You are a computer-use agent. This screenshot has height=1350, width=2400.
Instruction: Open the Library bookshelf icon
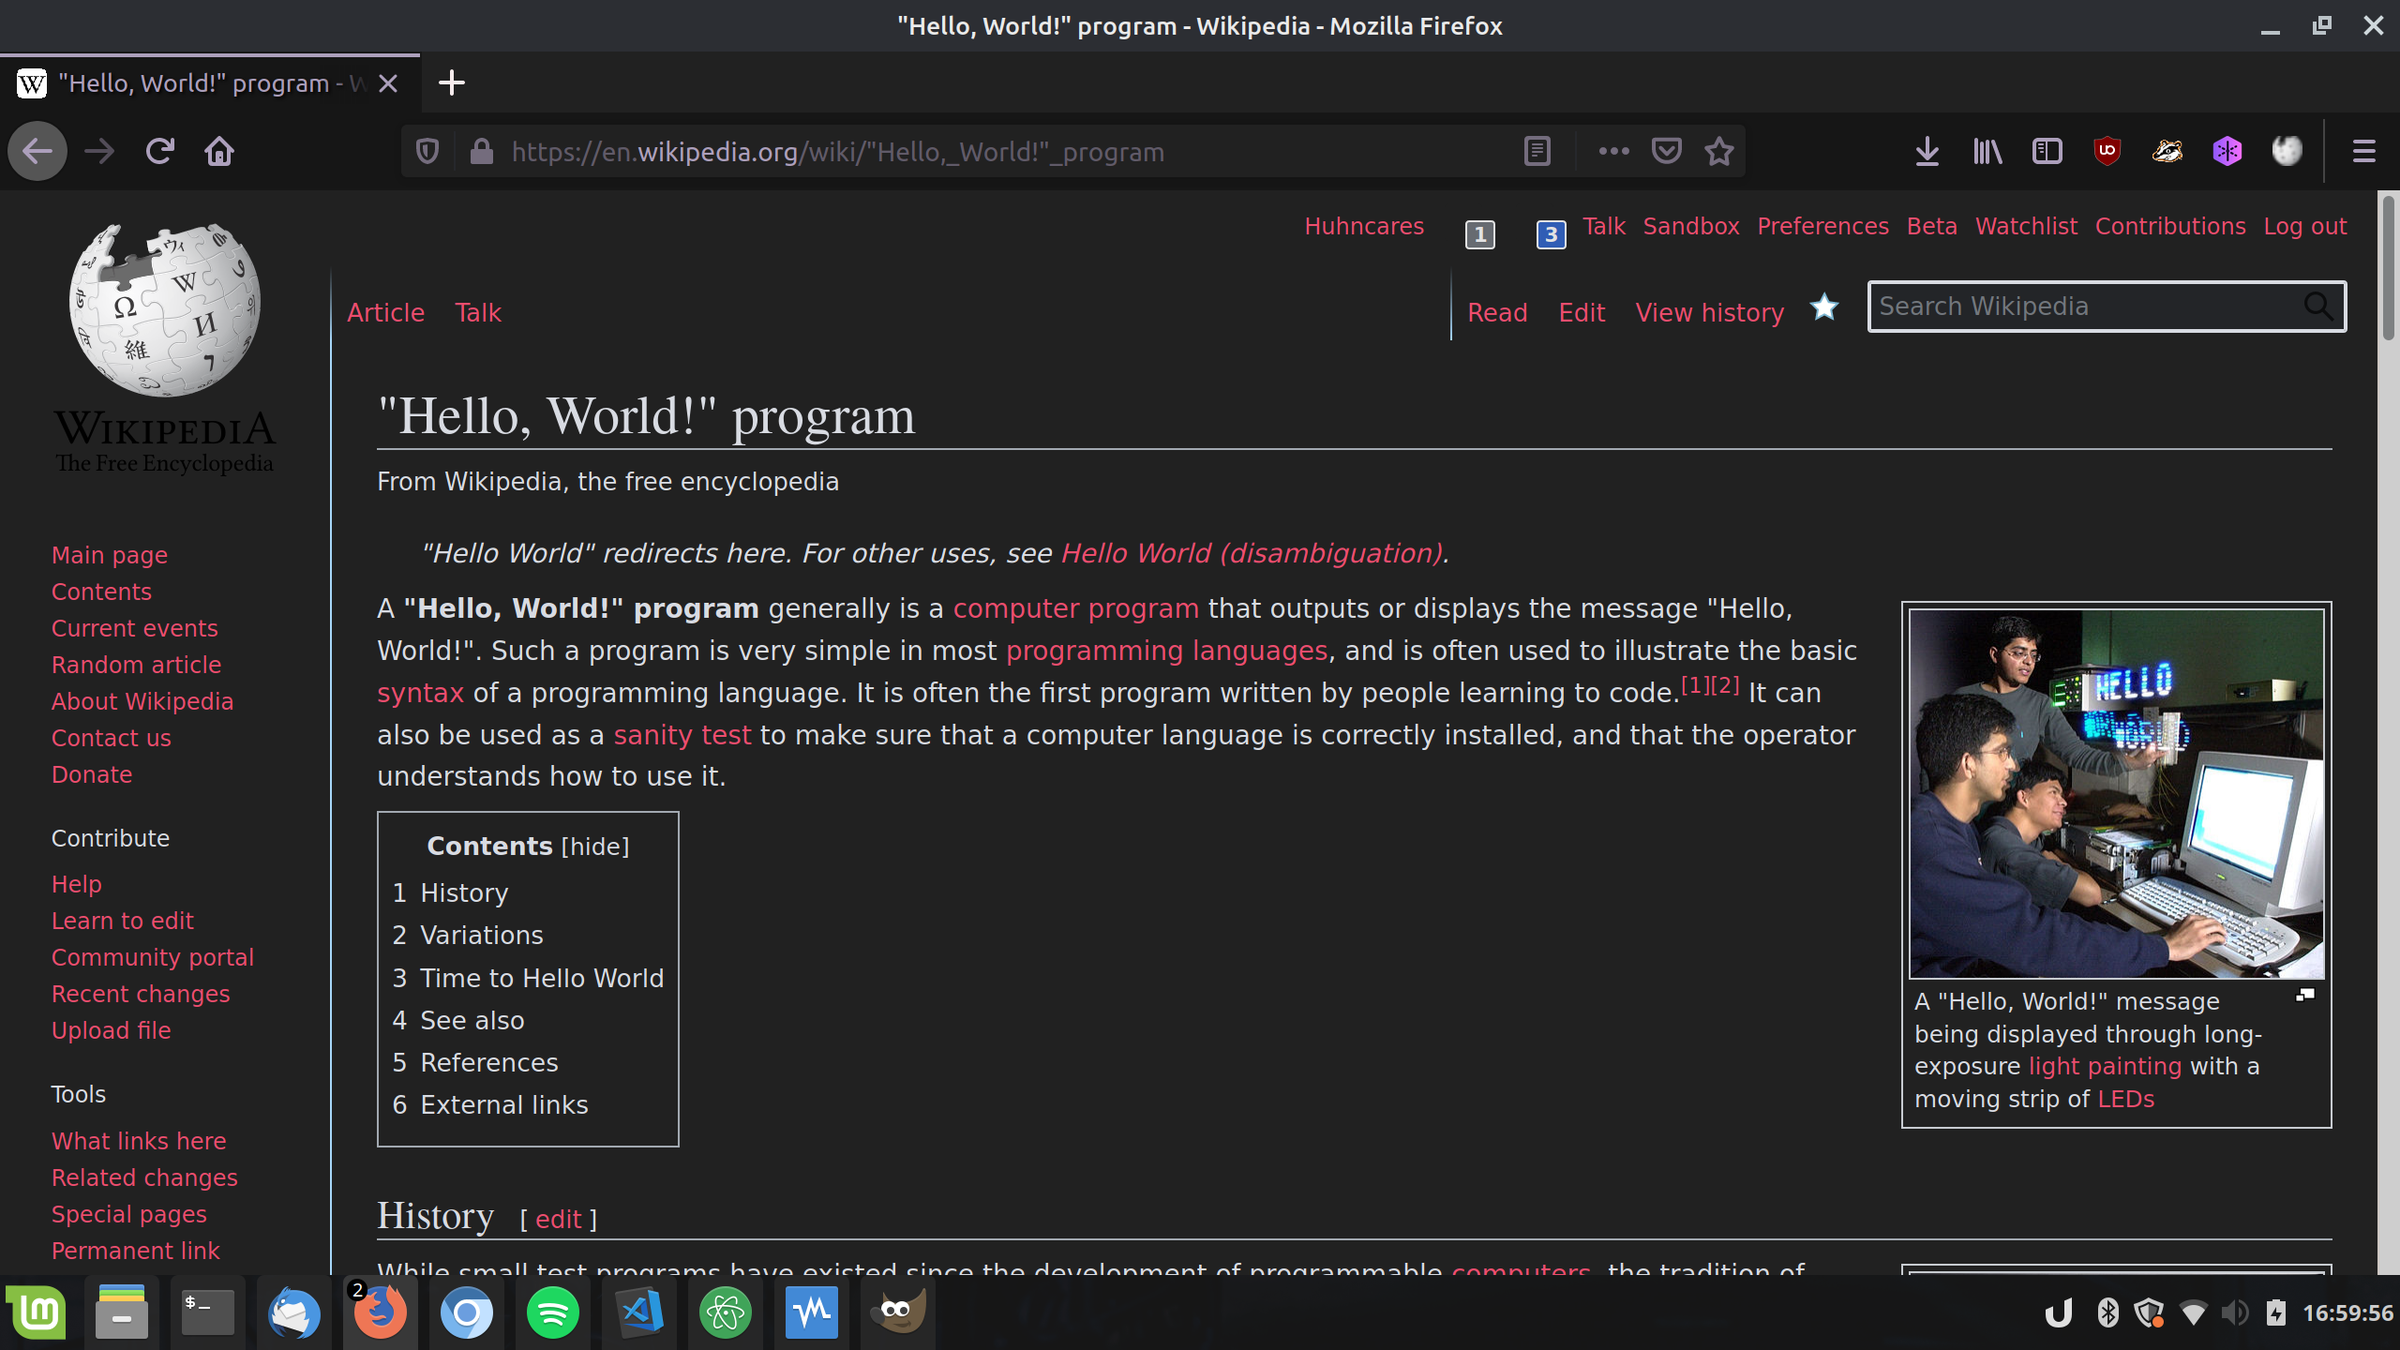[1987, 151]
